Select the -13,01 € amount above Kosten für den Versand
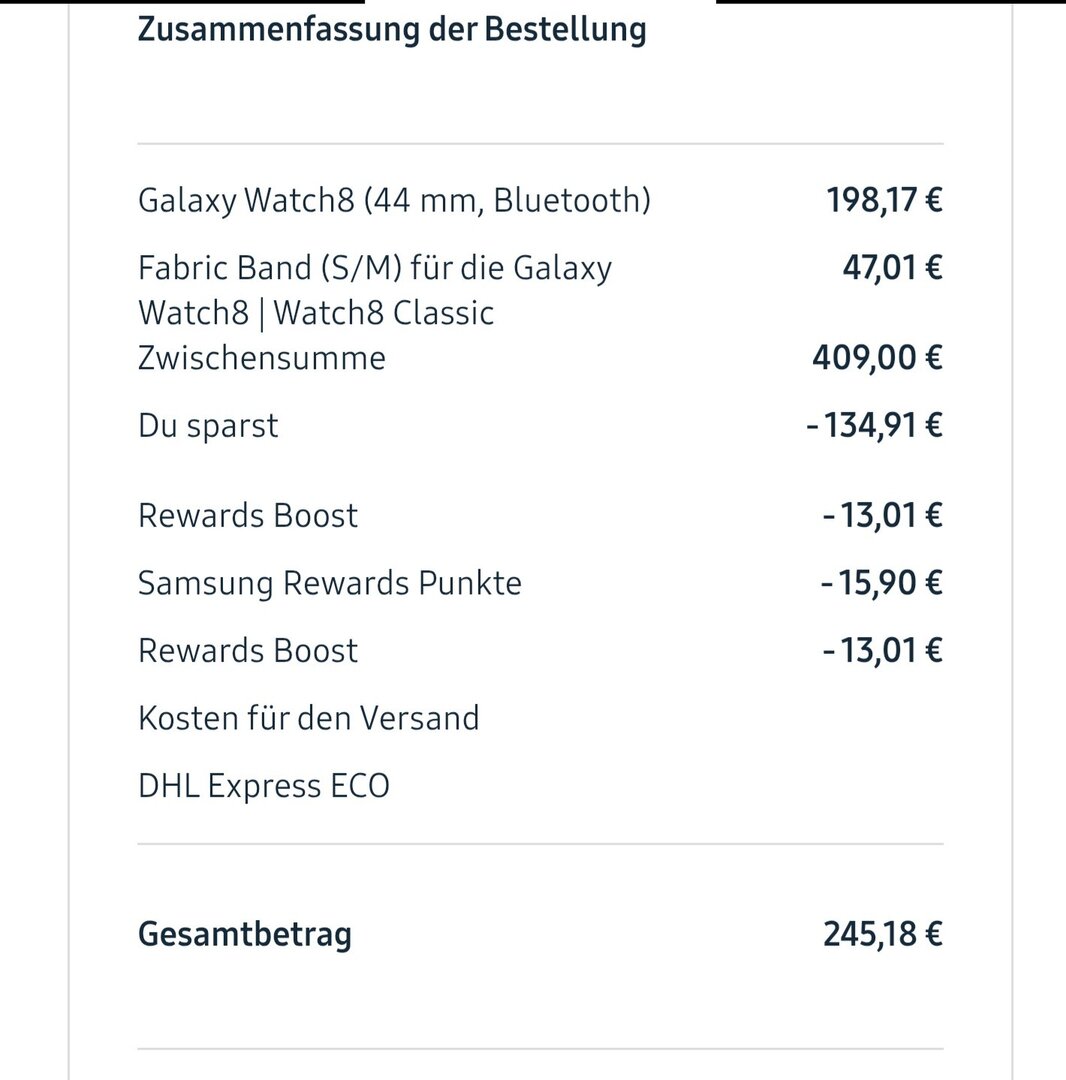 point(882,651)
